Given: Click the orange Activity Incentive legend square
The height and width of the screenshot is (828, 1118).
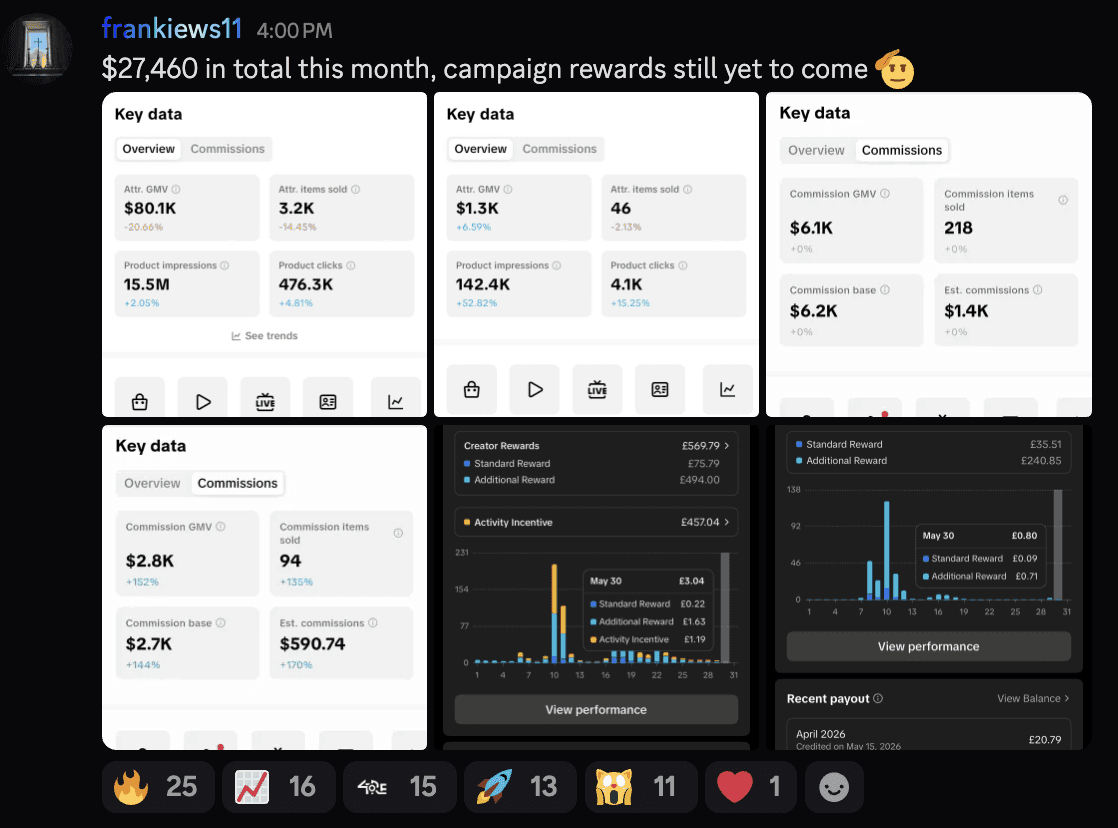Looking at the screenshot, I should pos(467,522).
